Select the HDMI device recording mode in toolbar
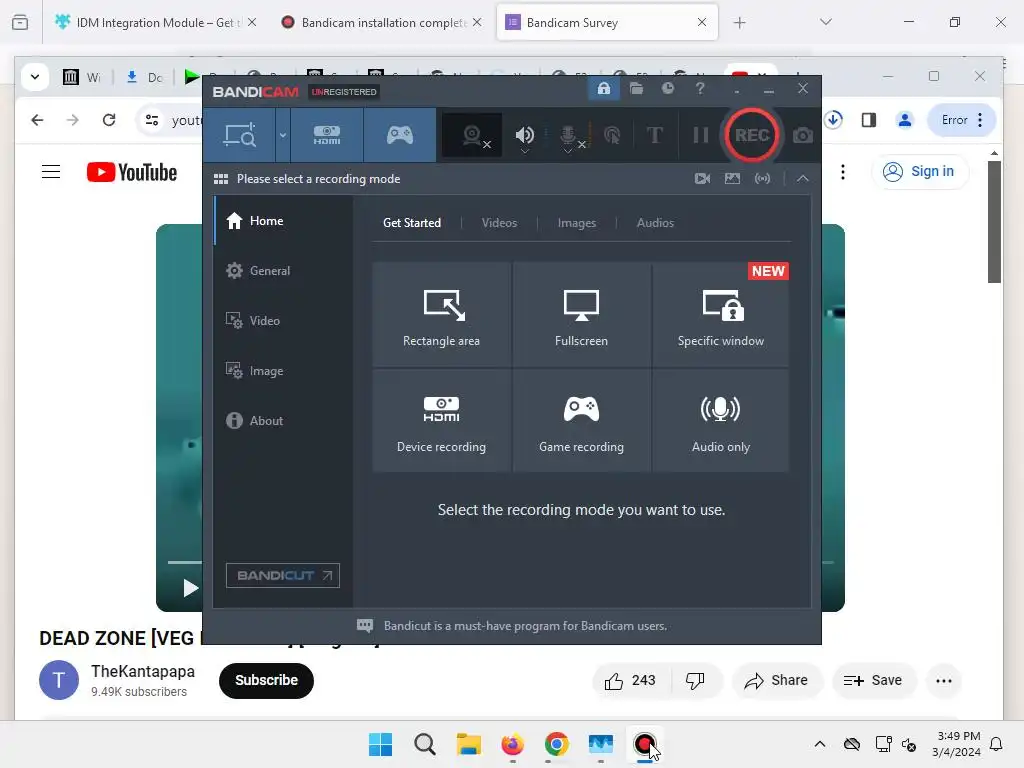The image size is (1024, 768). [x=327, y=135]
